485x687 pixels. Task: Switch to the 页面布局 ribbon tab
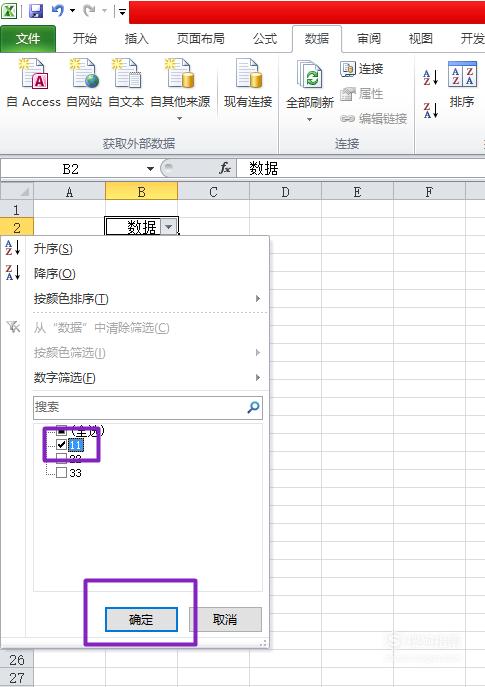200,39
